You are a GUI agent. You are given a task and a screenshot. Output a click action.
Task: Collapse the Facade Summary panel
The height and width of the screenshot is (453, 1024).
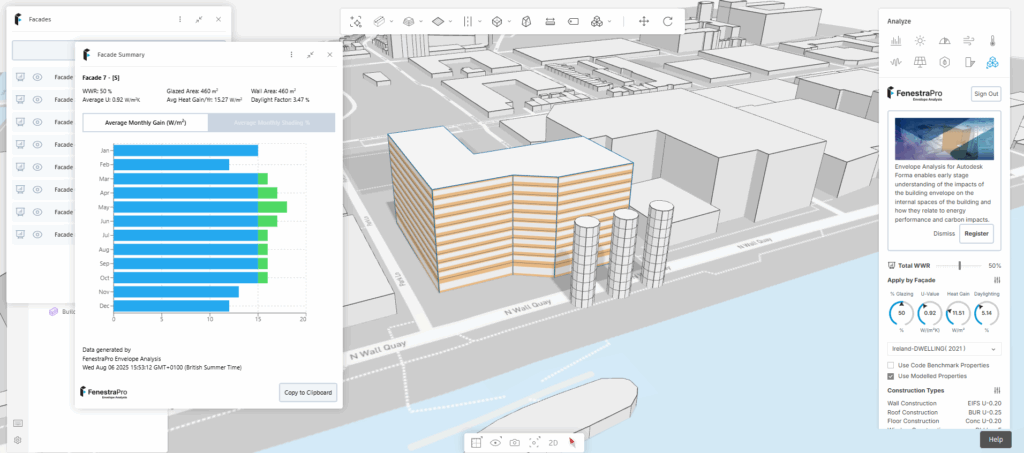click(310, 55)
